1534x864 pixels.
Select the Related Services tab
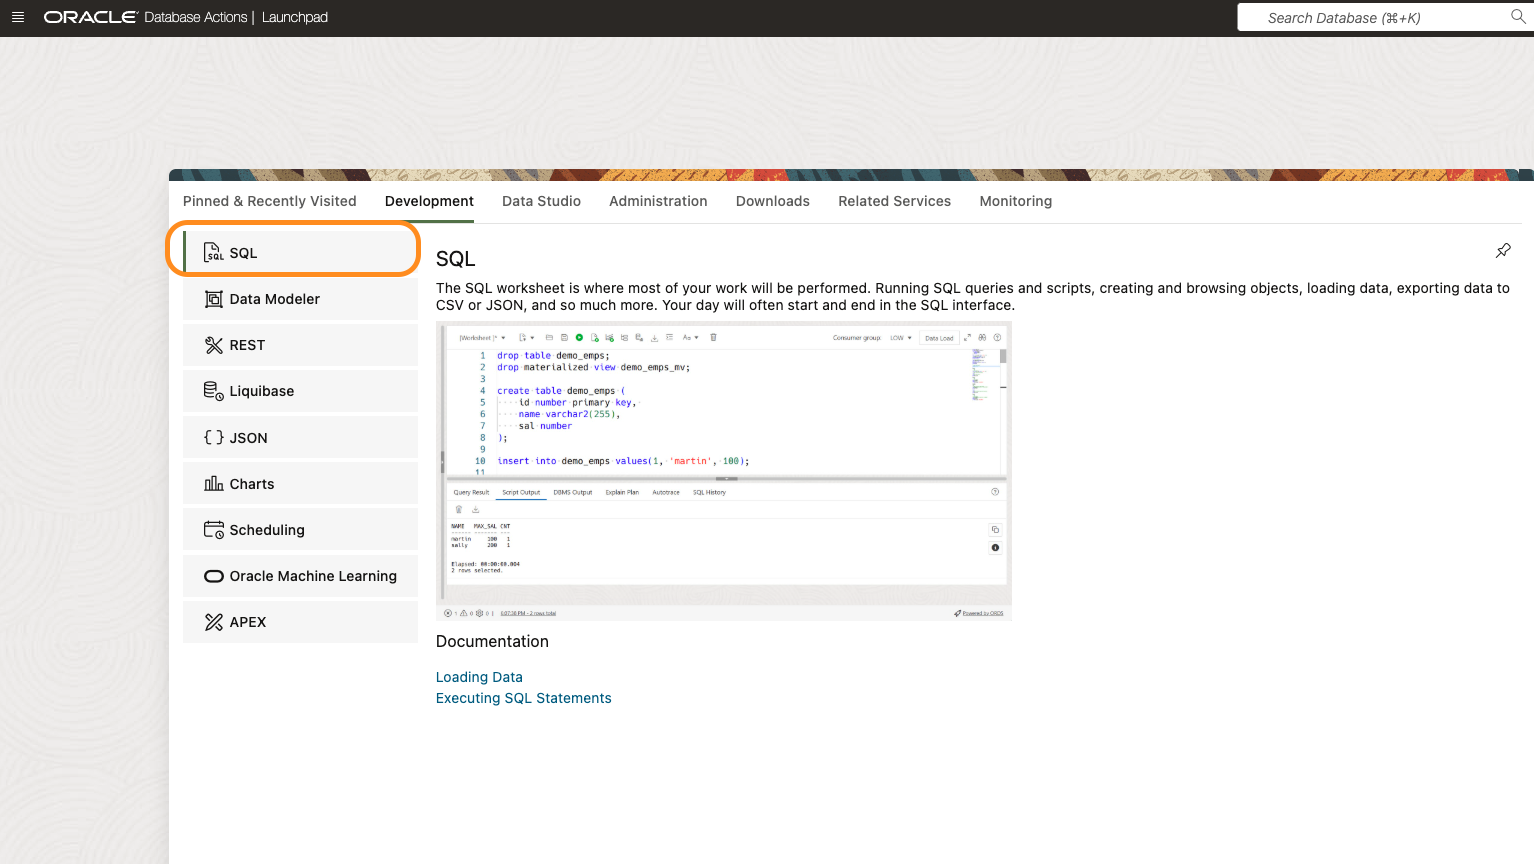pos(894,201)
